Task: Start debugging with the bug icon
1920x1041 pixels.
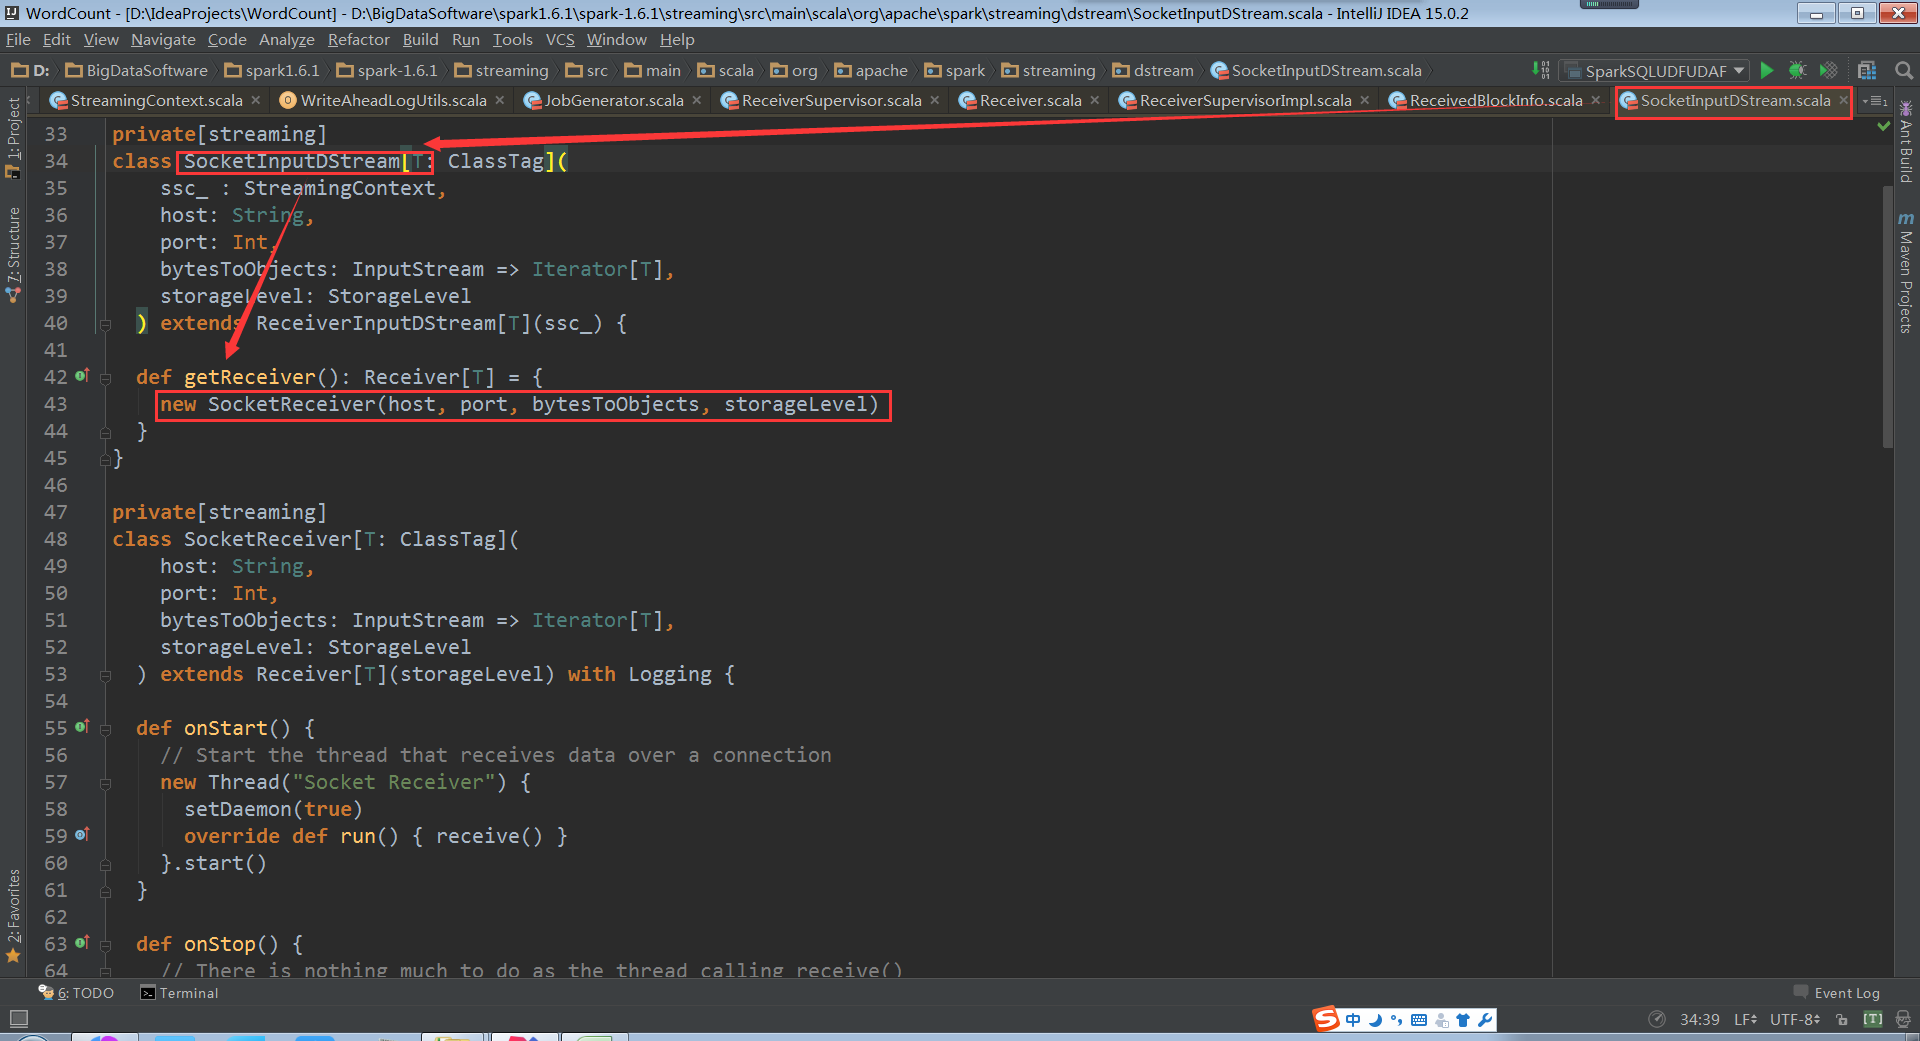Action: click(x=1797, y=70)
